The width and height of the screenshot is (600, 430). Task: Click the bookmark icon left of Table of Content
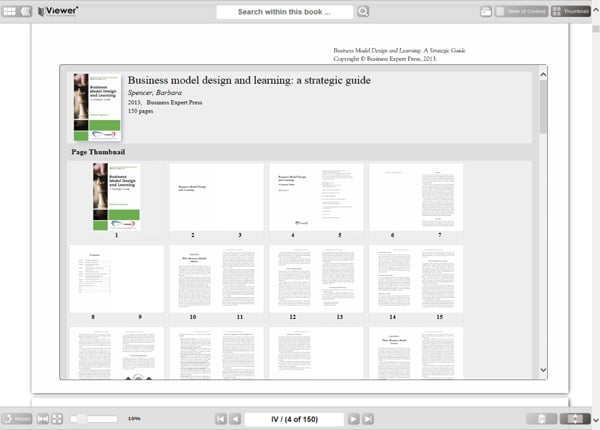[x=486, y=11]
